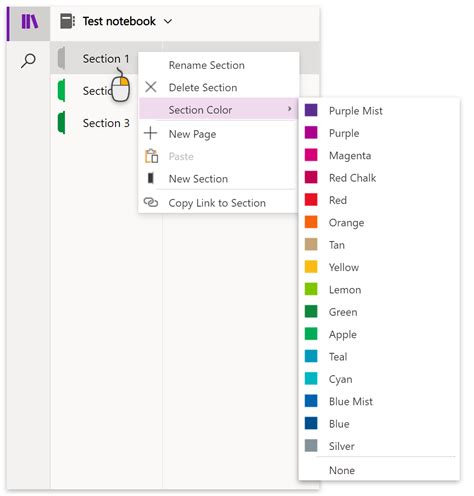This screenshot has width=474, height=496.
Task: Click the X icon for Delete Section
Action: (151, 87)
